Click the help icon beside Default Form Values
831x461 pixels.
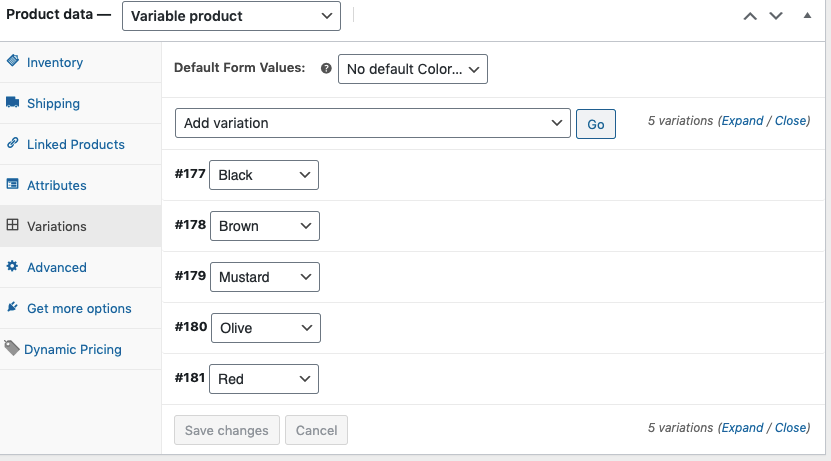pyautogui.click(x=325, y=69)
